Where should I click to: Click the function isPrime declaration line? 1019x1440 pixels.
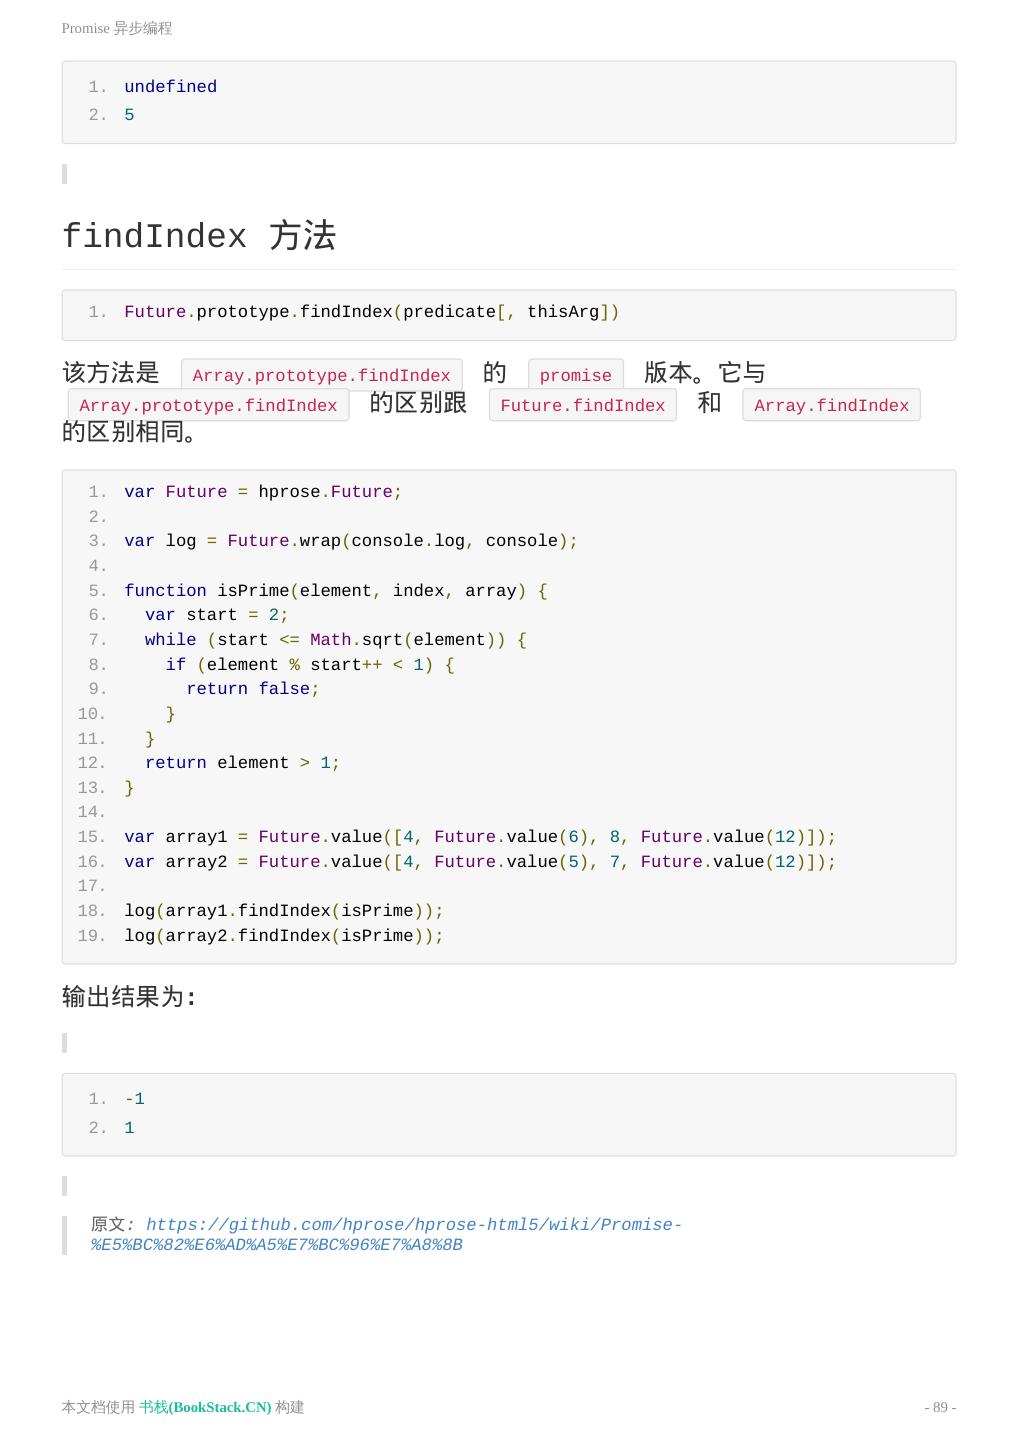[335, 591]
